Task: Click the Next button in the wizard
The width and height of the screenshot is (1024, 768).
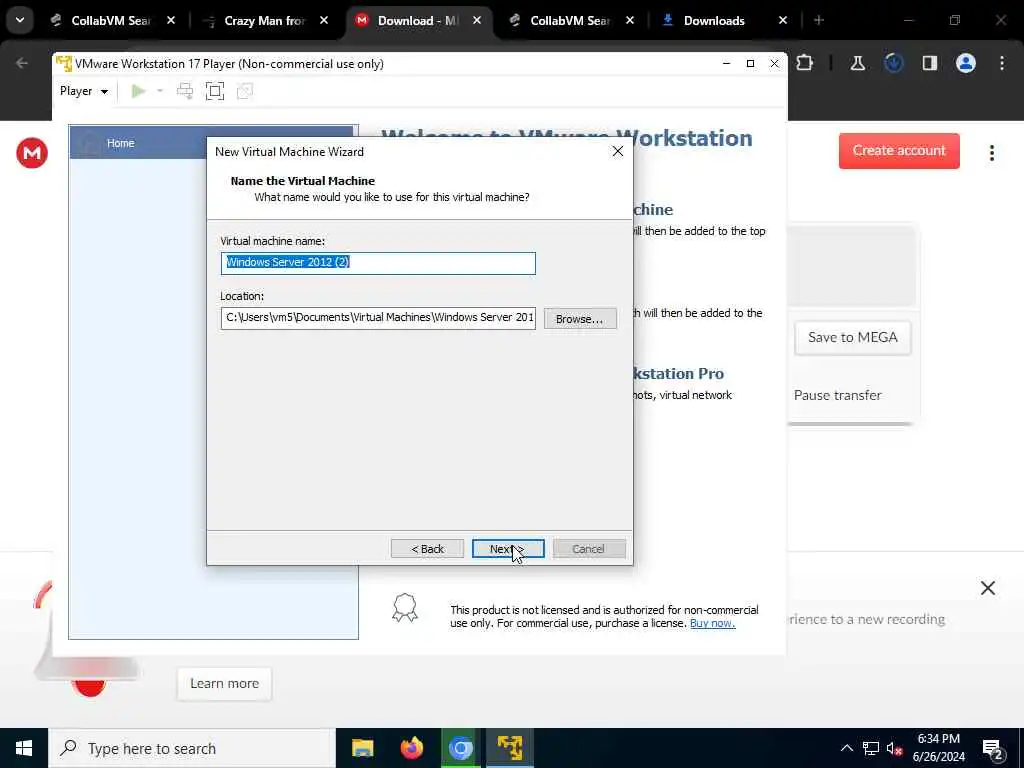Action: click(508, 549)
